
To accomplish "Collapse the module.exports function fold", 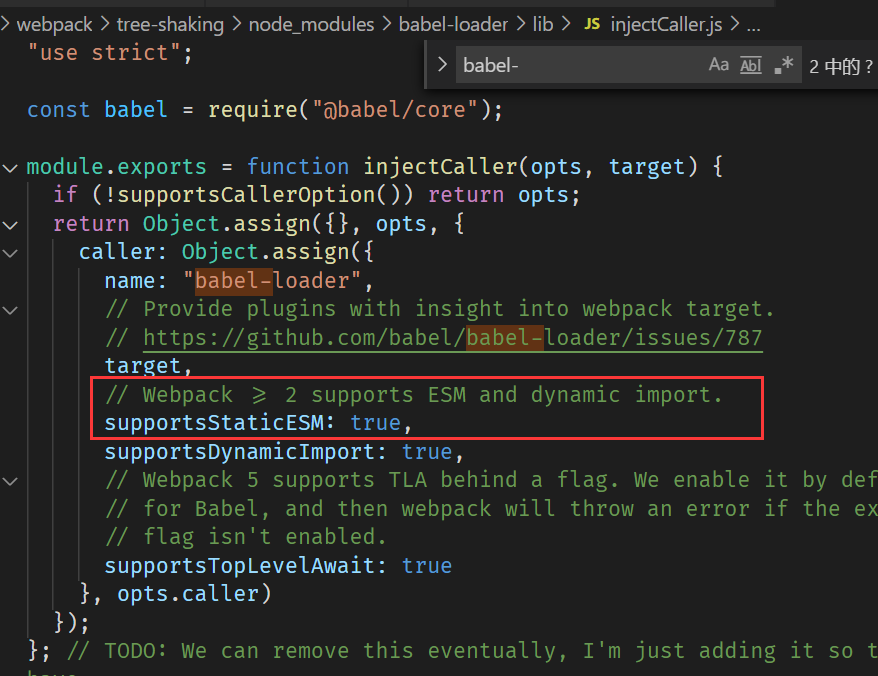I will 10,167.
